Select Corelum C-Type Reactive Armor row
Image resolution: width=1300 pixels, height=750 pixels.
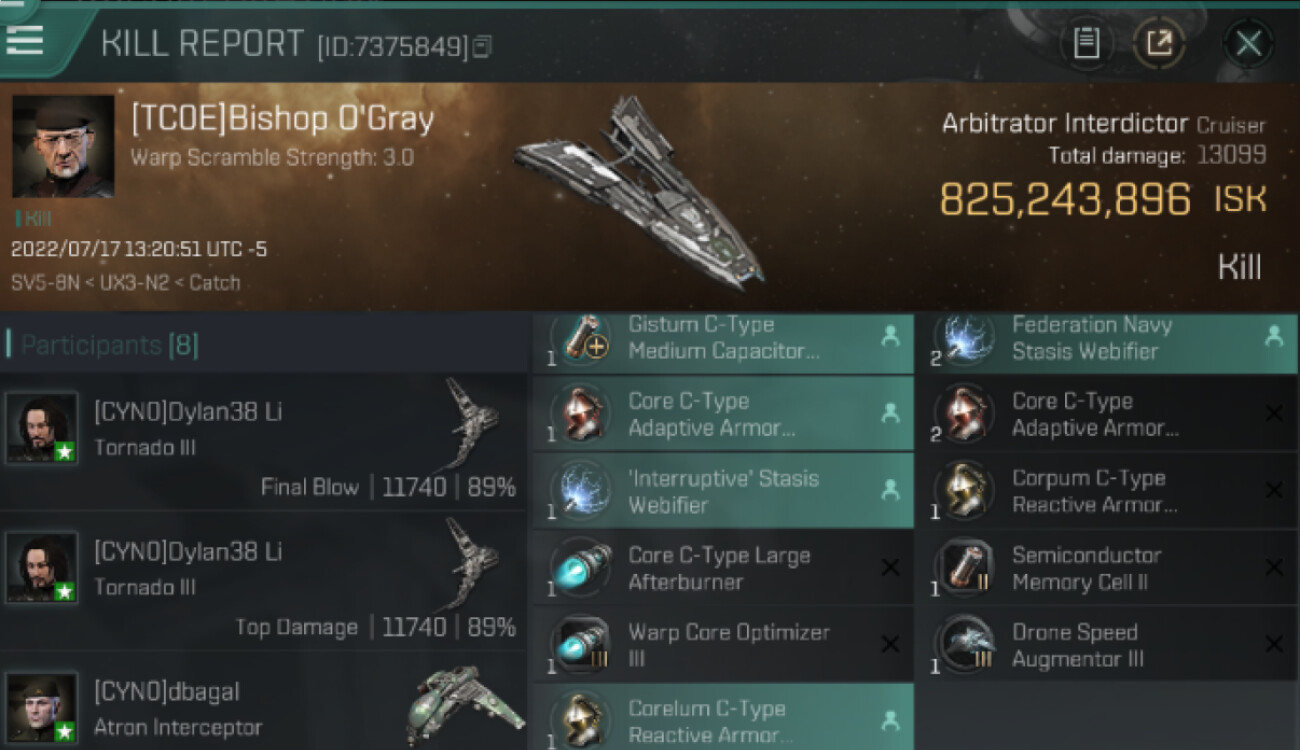722,718
